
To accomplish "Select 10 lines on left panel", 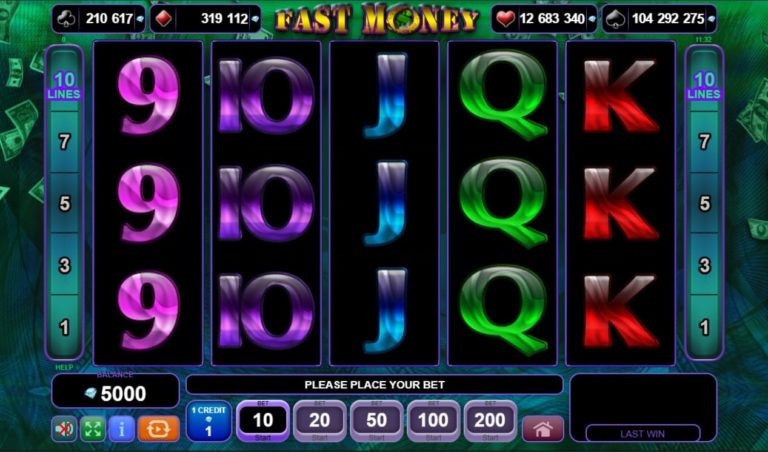I will 64,85.
